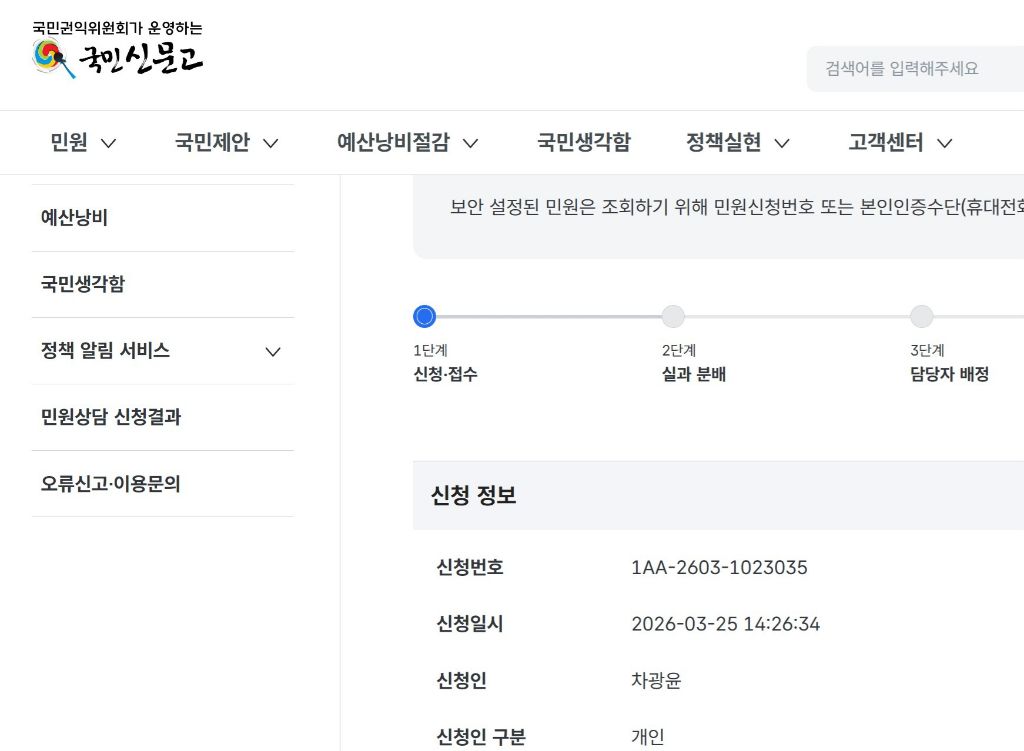1024x751 pixels.
Task: Click the 신청 정보 section header
Action: click(x=474, y=496)
